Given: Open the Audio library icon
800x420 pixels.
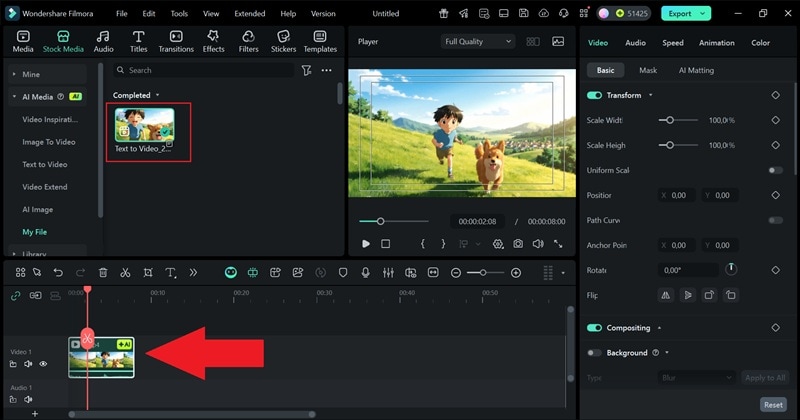Looking at the screenshot, I should (x=103, y=36).
